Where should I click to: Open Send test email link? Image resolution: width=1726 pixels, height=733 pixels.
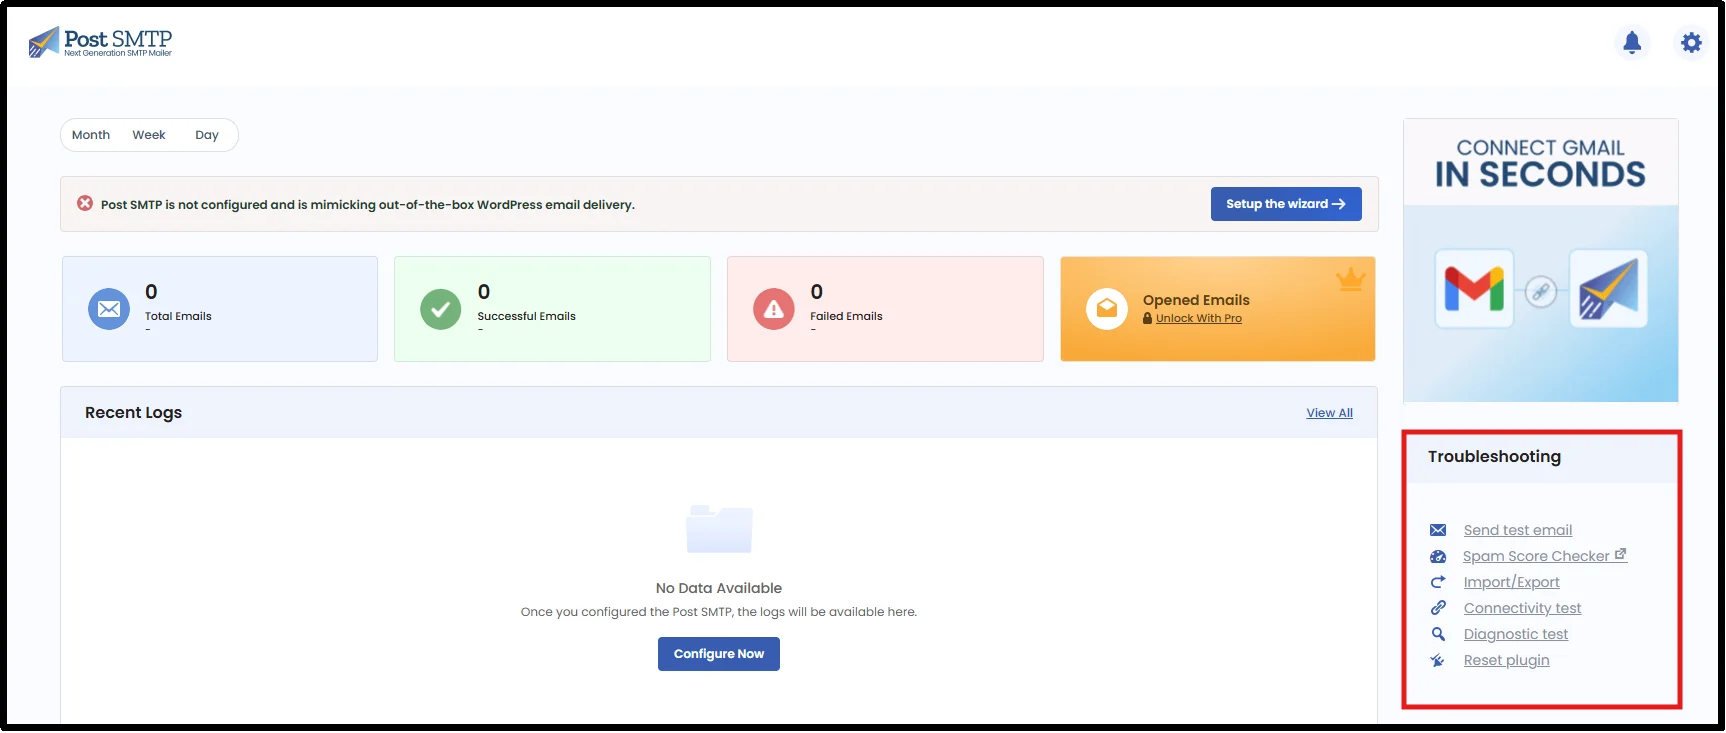click(1518, 530)
